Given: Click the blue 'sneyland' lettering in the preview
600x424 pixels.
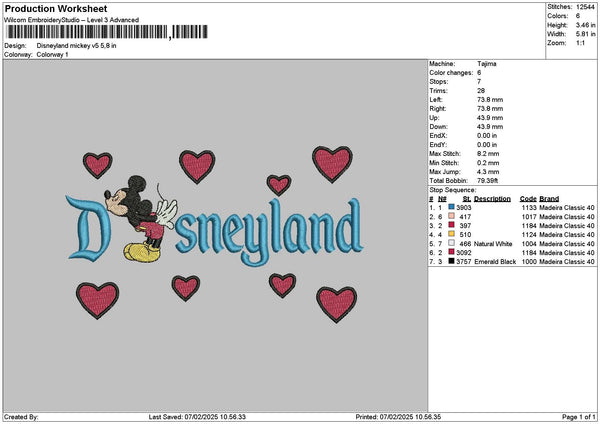Looking at the screenshot, I should click(269, 232).
